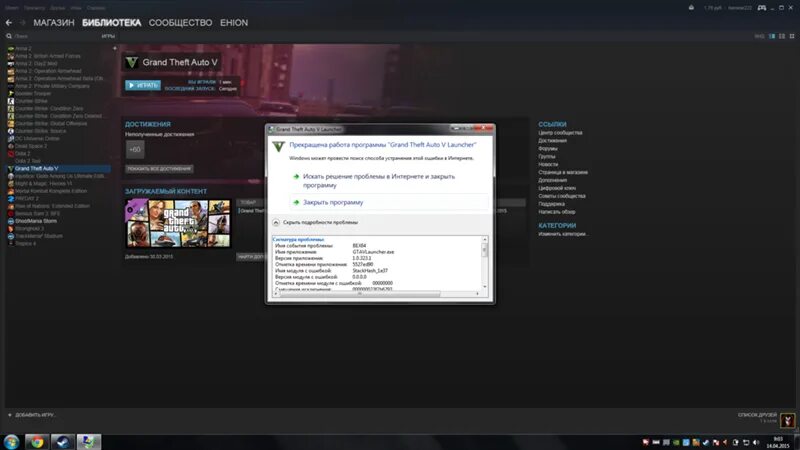The width and height of the screenshot is (800, 450).
Task: Click ДОБАВИТЬ ИГРУ at bottom left
Action: coord(32,415)
